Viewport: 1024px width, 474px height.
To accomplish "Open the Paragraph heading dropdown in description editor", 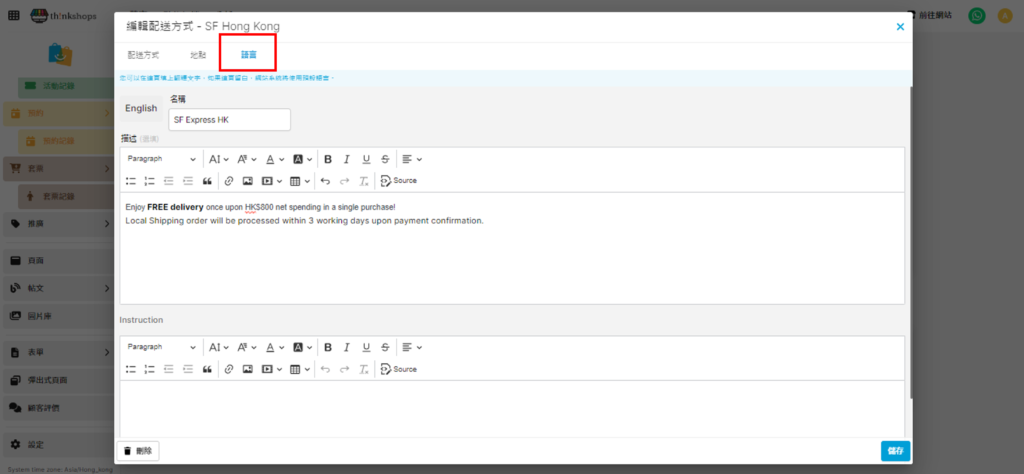I will click(x=161, y=159).
